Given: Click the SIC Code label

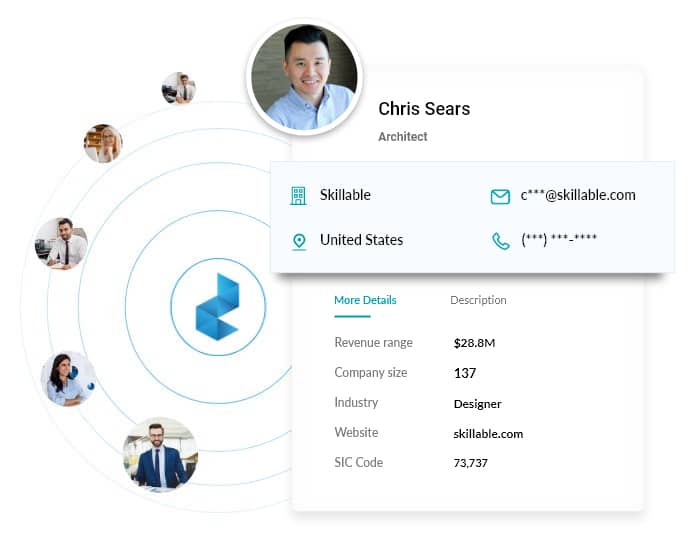Looking at the screenshot, I should click(x=358, y=463).
